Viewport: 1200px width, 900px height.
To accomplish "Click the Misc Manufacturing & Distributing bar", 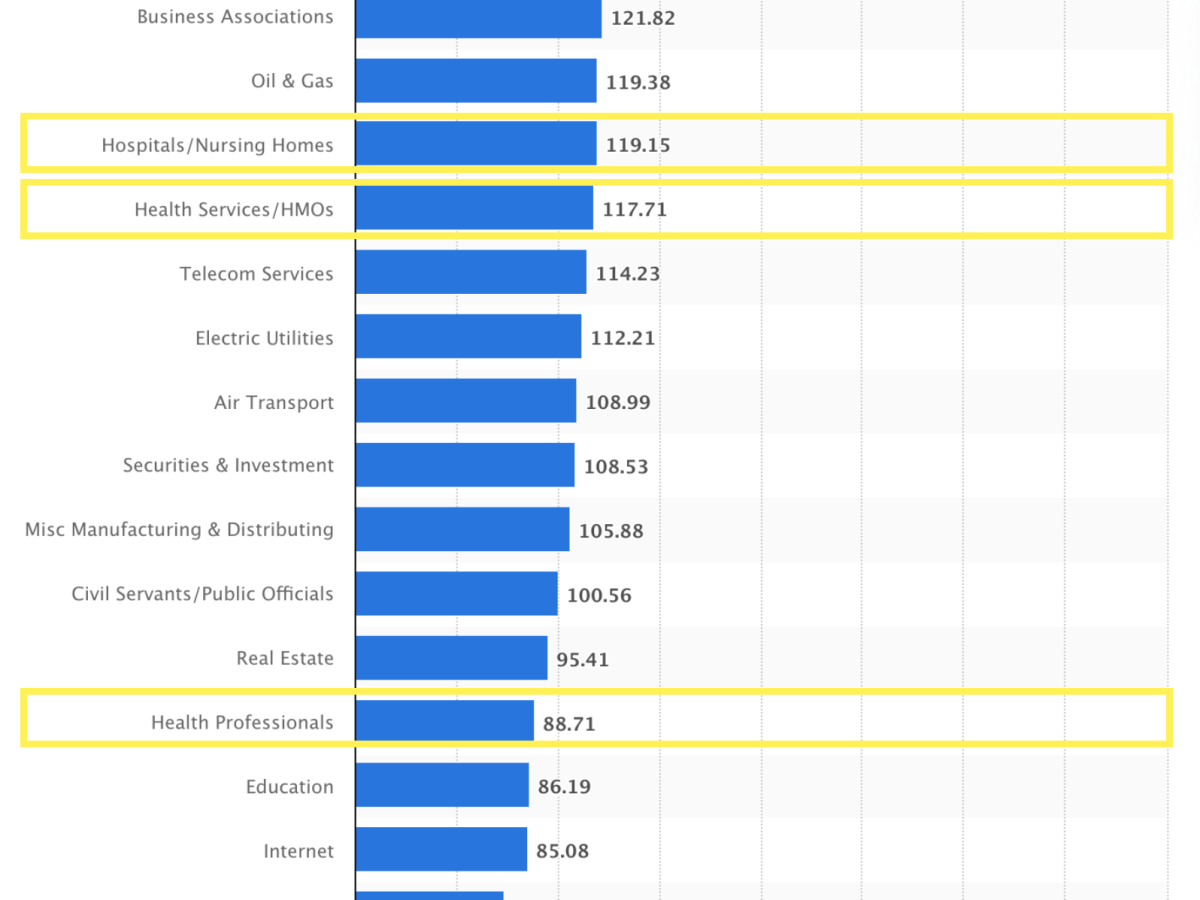I will click(462, 529).
